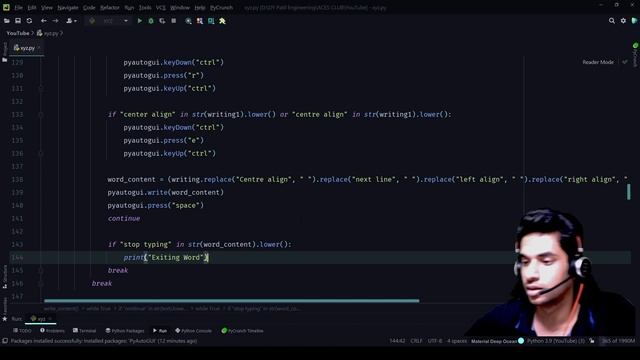Viewport: 640px width, 360px height.
Task: Click fold marker at line 146
Action: (x=41, y=283)
